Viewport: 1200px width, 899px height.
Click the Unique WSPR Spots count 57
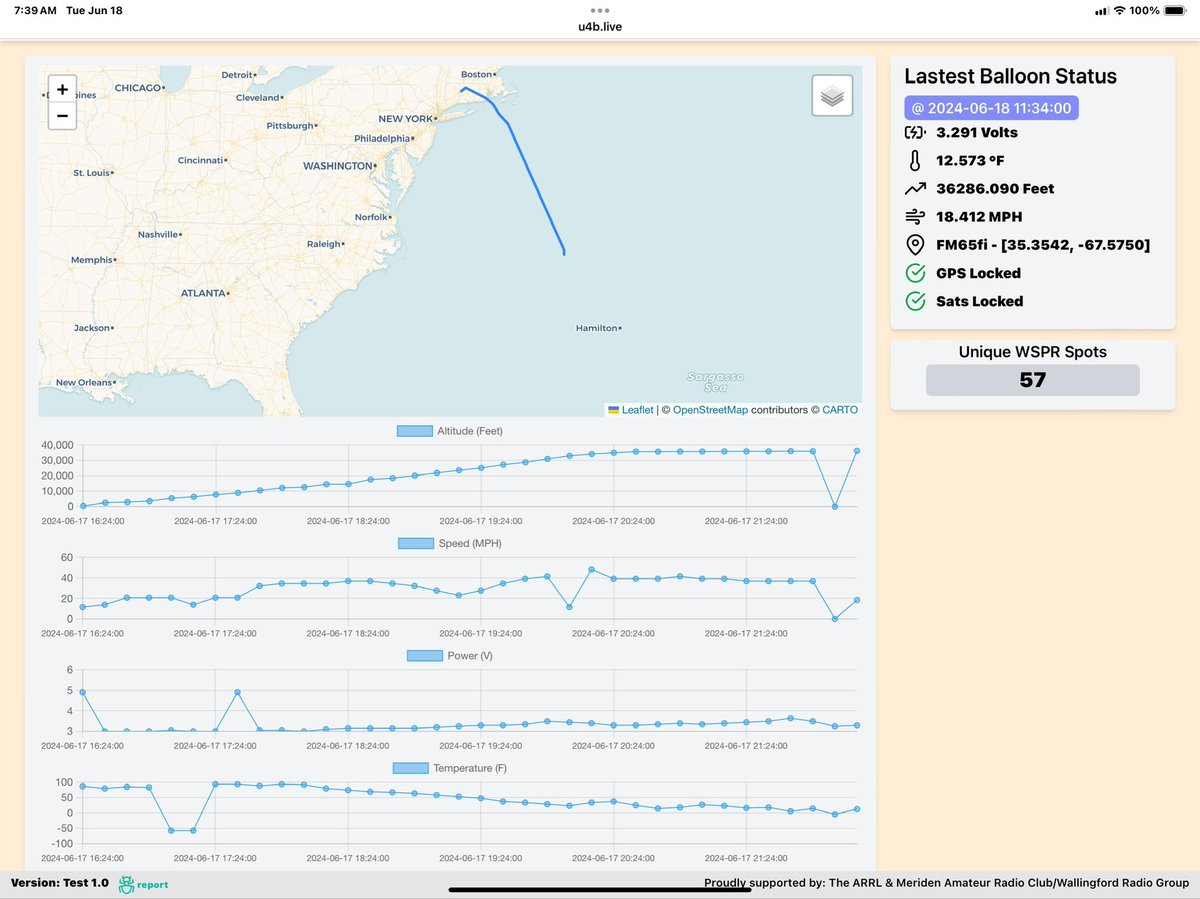click(x=1032, y=380)
